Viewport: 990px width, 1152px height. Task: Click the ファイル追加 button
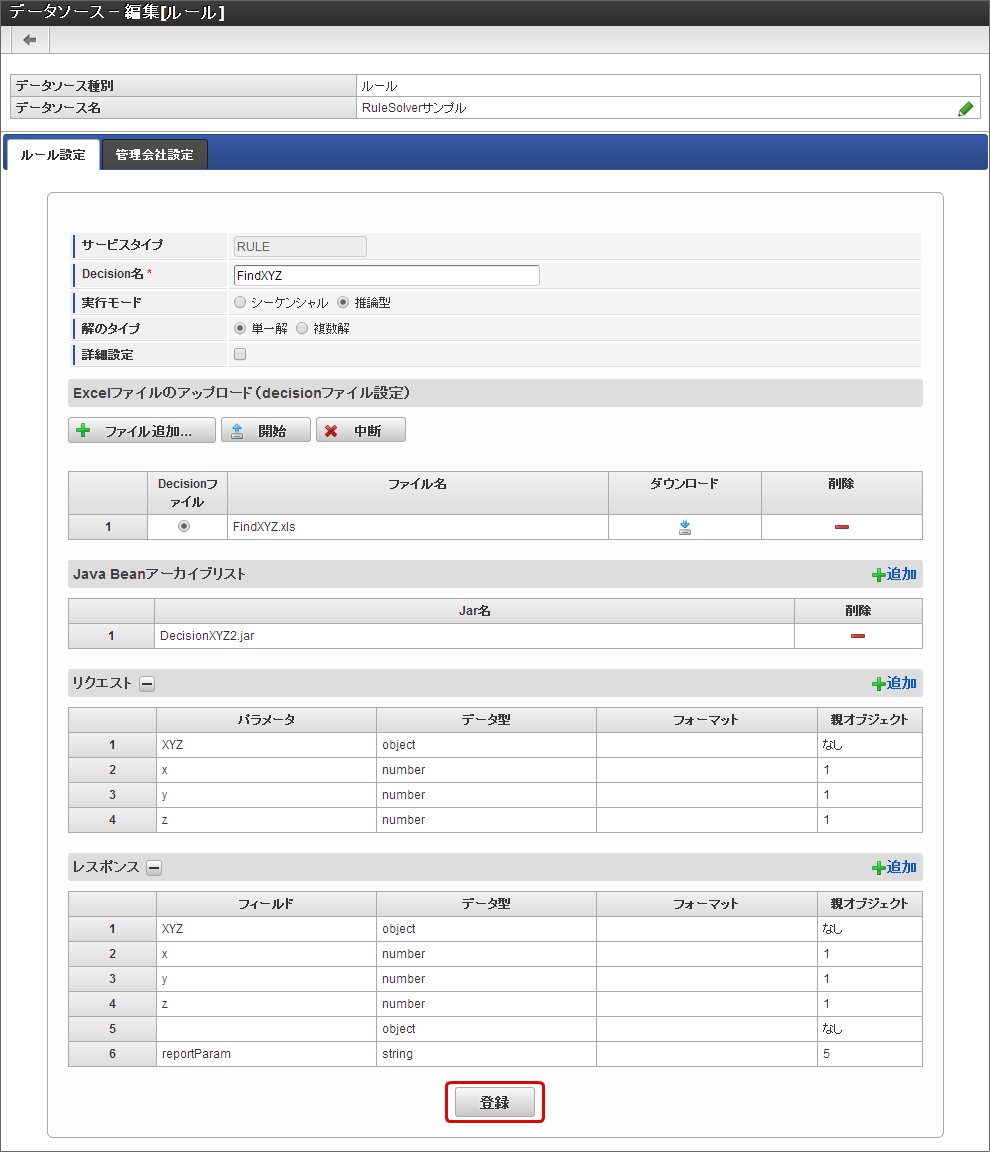[142, 430]
